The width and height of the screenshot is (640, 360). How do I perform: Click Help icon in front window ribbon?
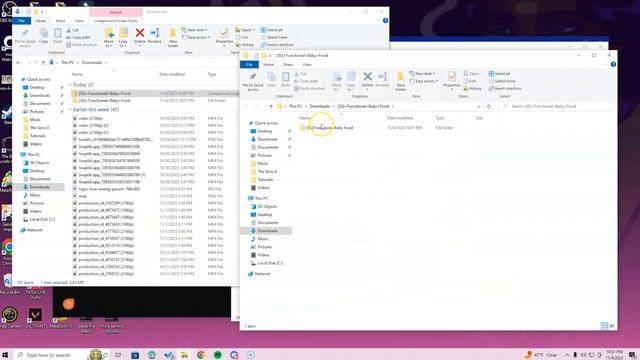click(x=613, y=64)
